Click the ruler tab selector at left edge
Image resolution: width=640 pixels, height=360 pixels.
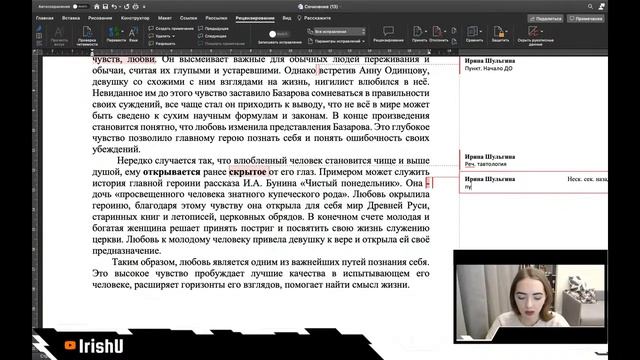(x=35, y=52)
